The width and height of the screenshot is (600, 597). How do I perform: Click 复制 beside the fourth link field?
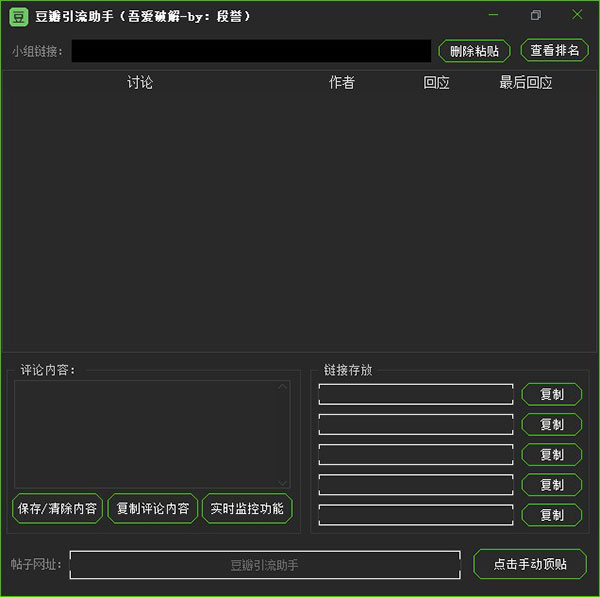[552, 485]
